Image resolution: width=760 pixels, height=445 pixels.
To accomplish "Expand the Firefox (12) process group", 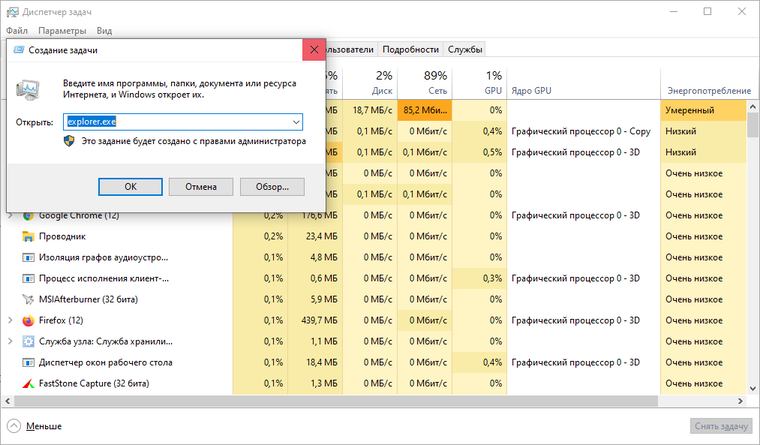I will (x=10, y=320).
